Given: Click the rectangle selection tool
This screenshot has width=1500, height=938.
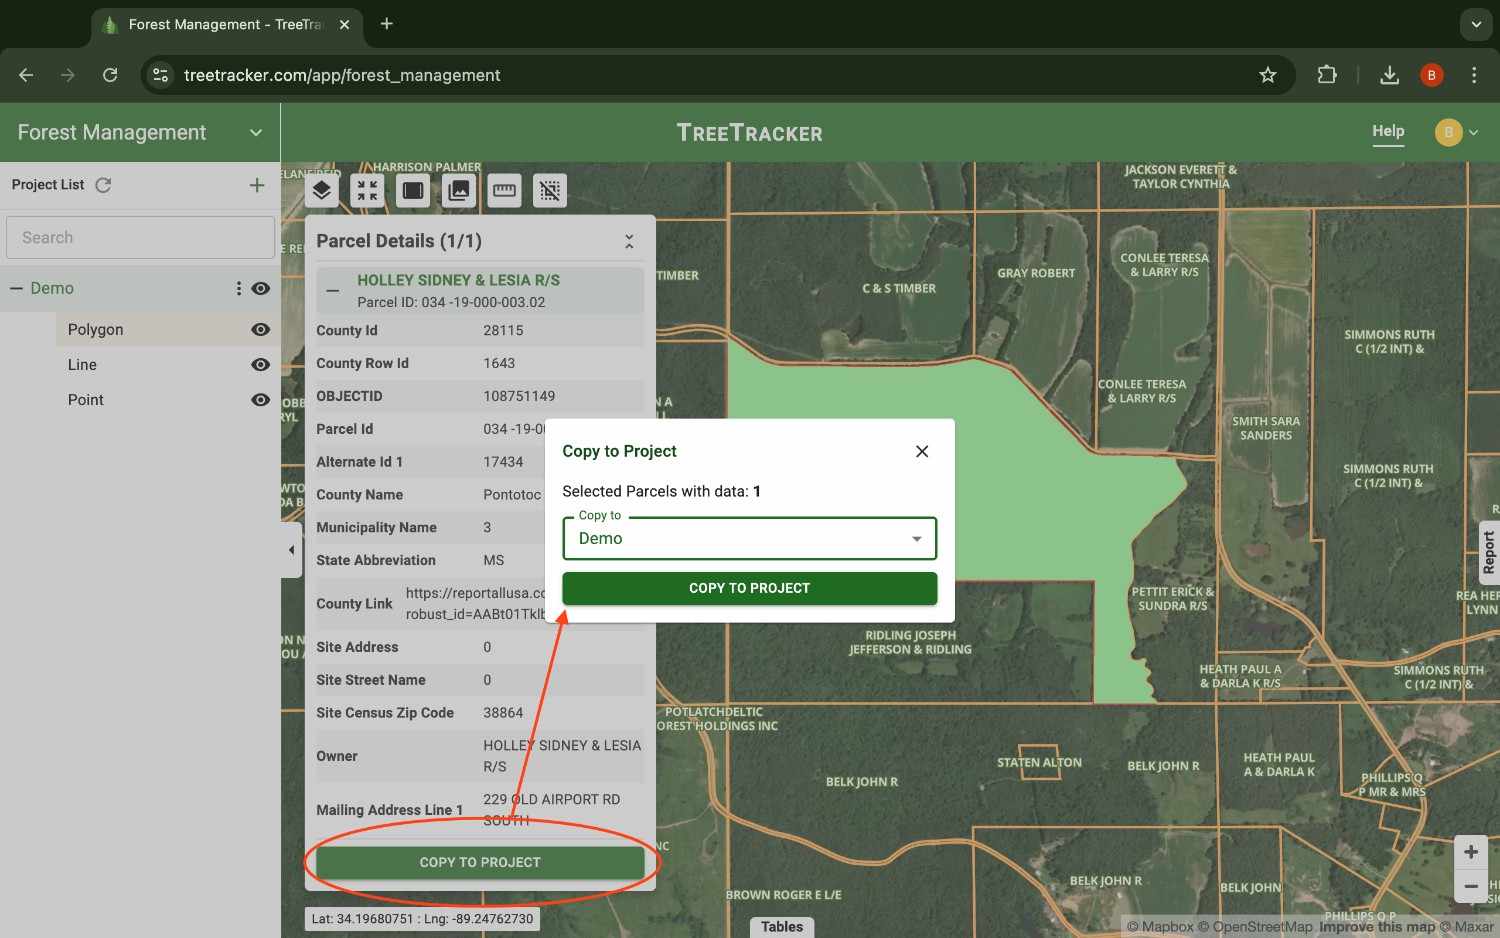Looking at the screenshot, I should pos(412,190).
